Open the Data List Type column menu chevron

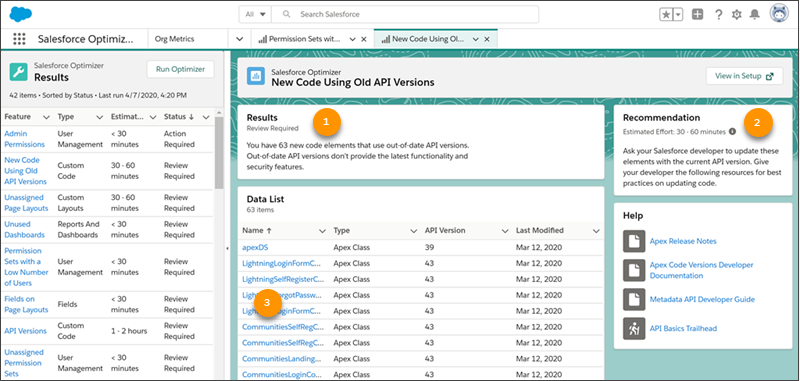[x=414, y=231]
